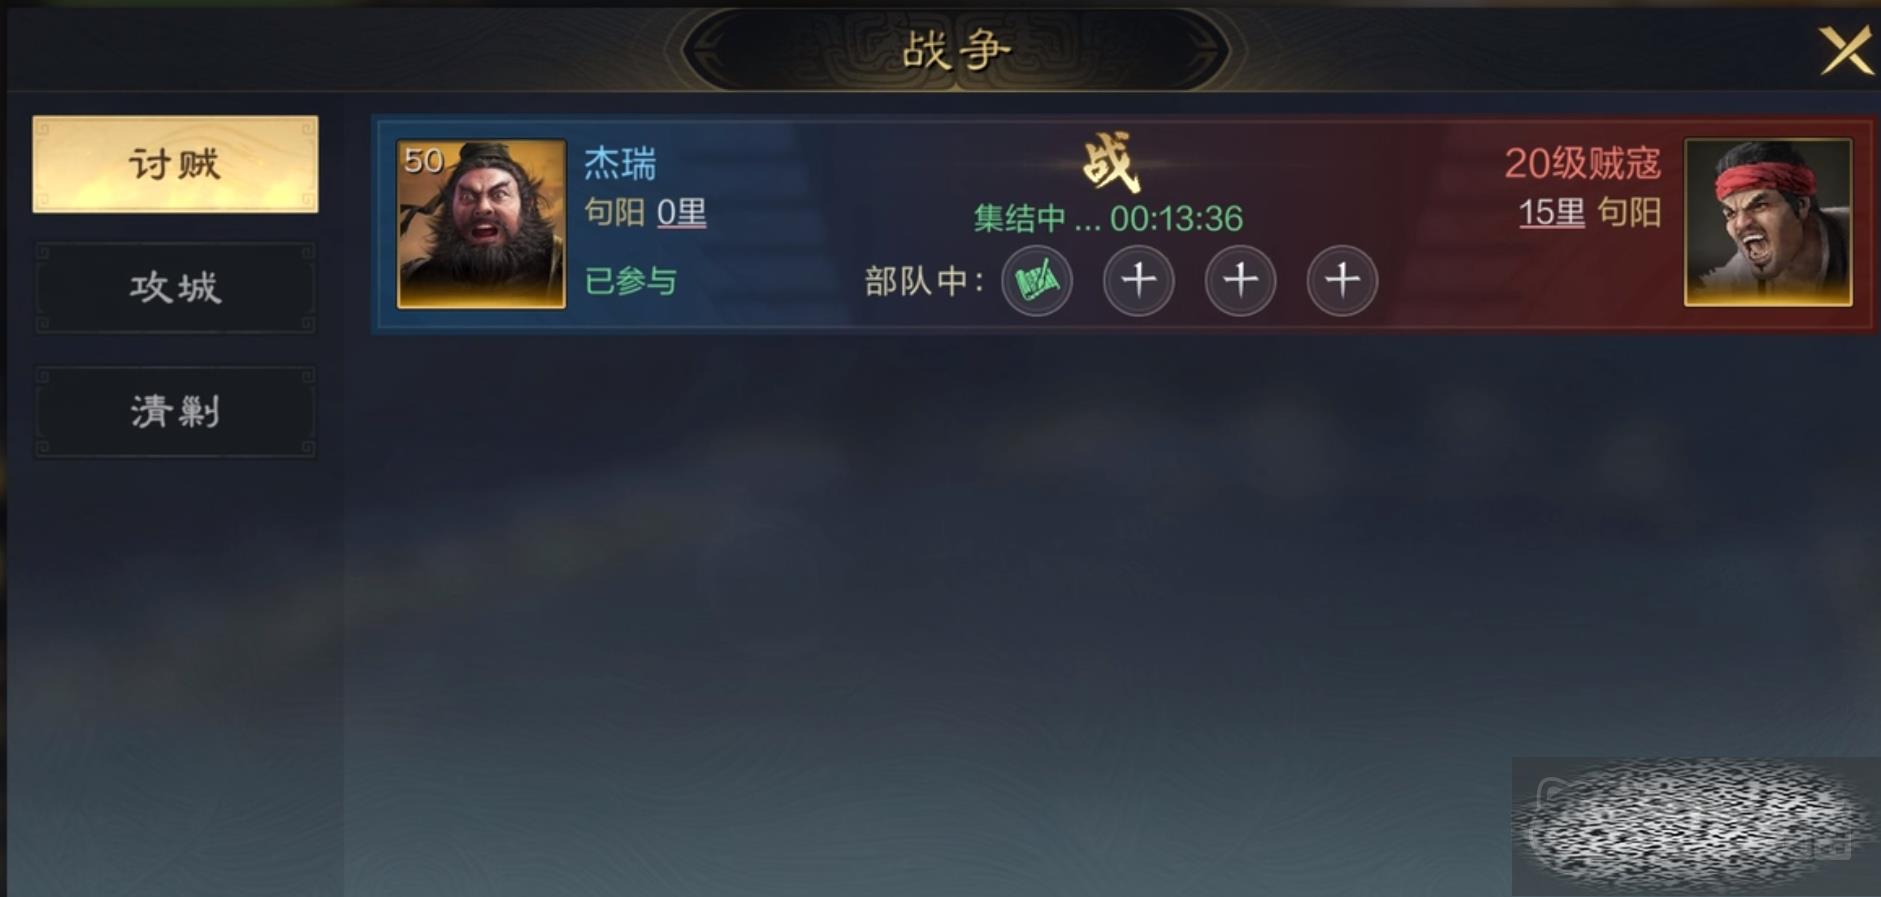Add a troop in the fourth slot
The height and width of the screenshot is (897, 1881).
click(x=1343, y=281)
